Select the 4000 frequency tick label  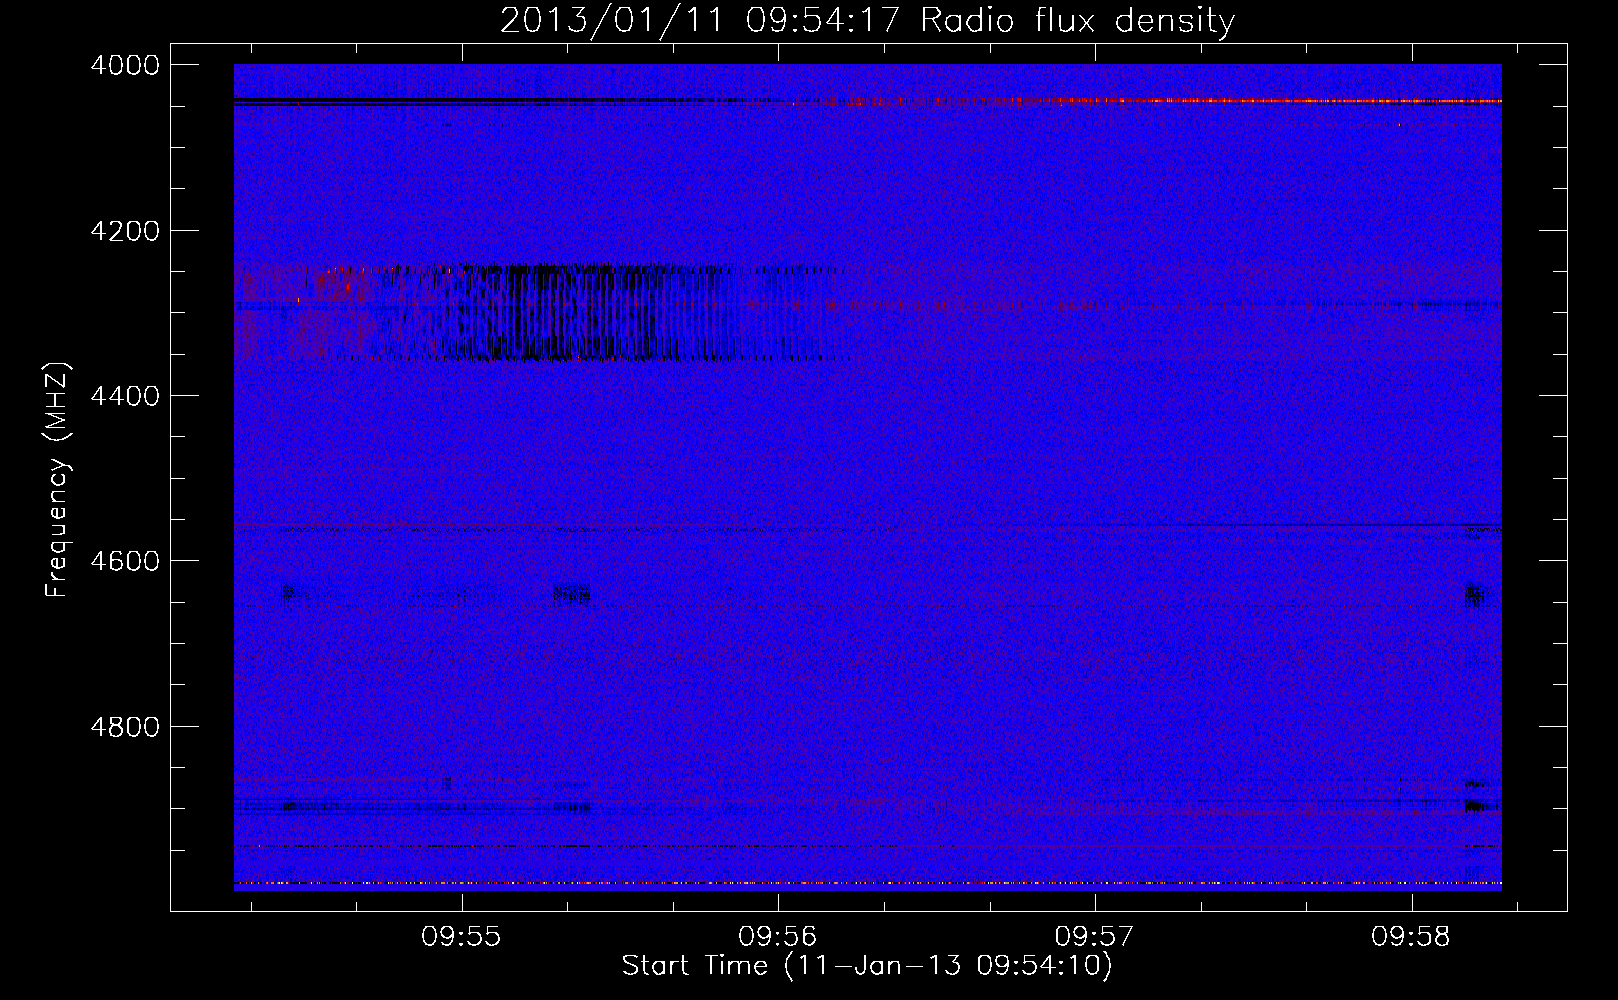click(125, 65)
